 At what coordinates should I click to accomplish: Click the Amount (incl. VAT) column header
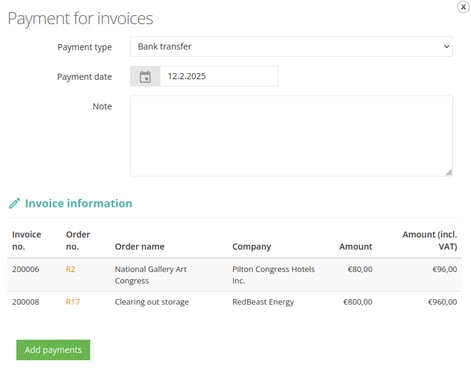point(430,241)
